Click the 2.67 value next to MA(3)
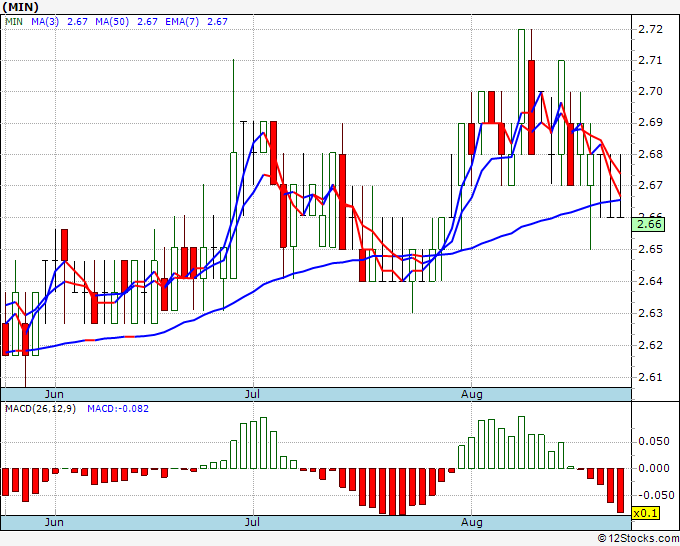680x546 pixels. pyautogui.click(x=77, y=22)
